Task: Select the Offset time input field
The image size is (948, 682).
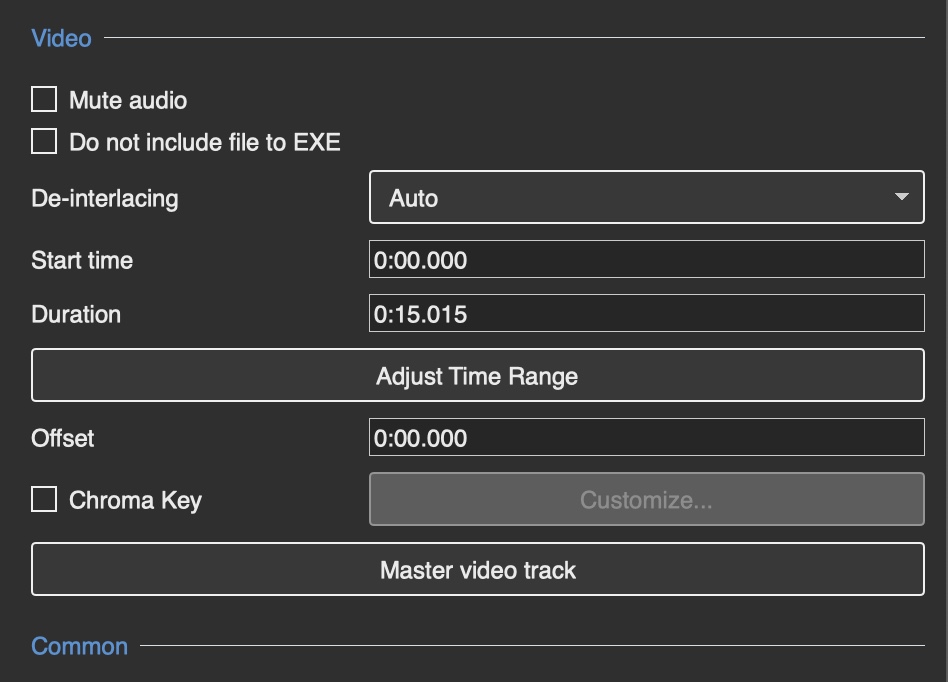Action: pyautogui.click(x=646, y=437)
